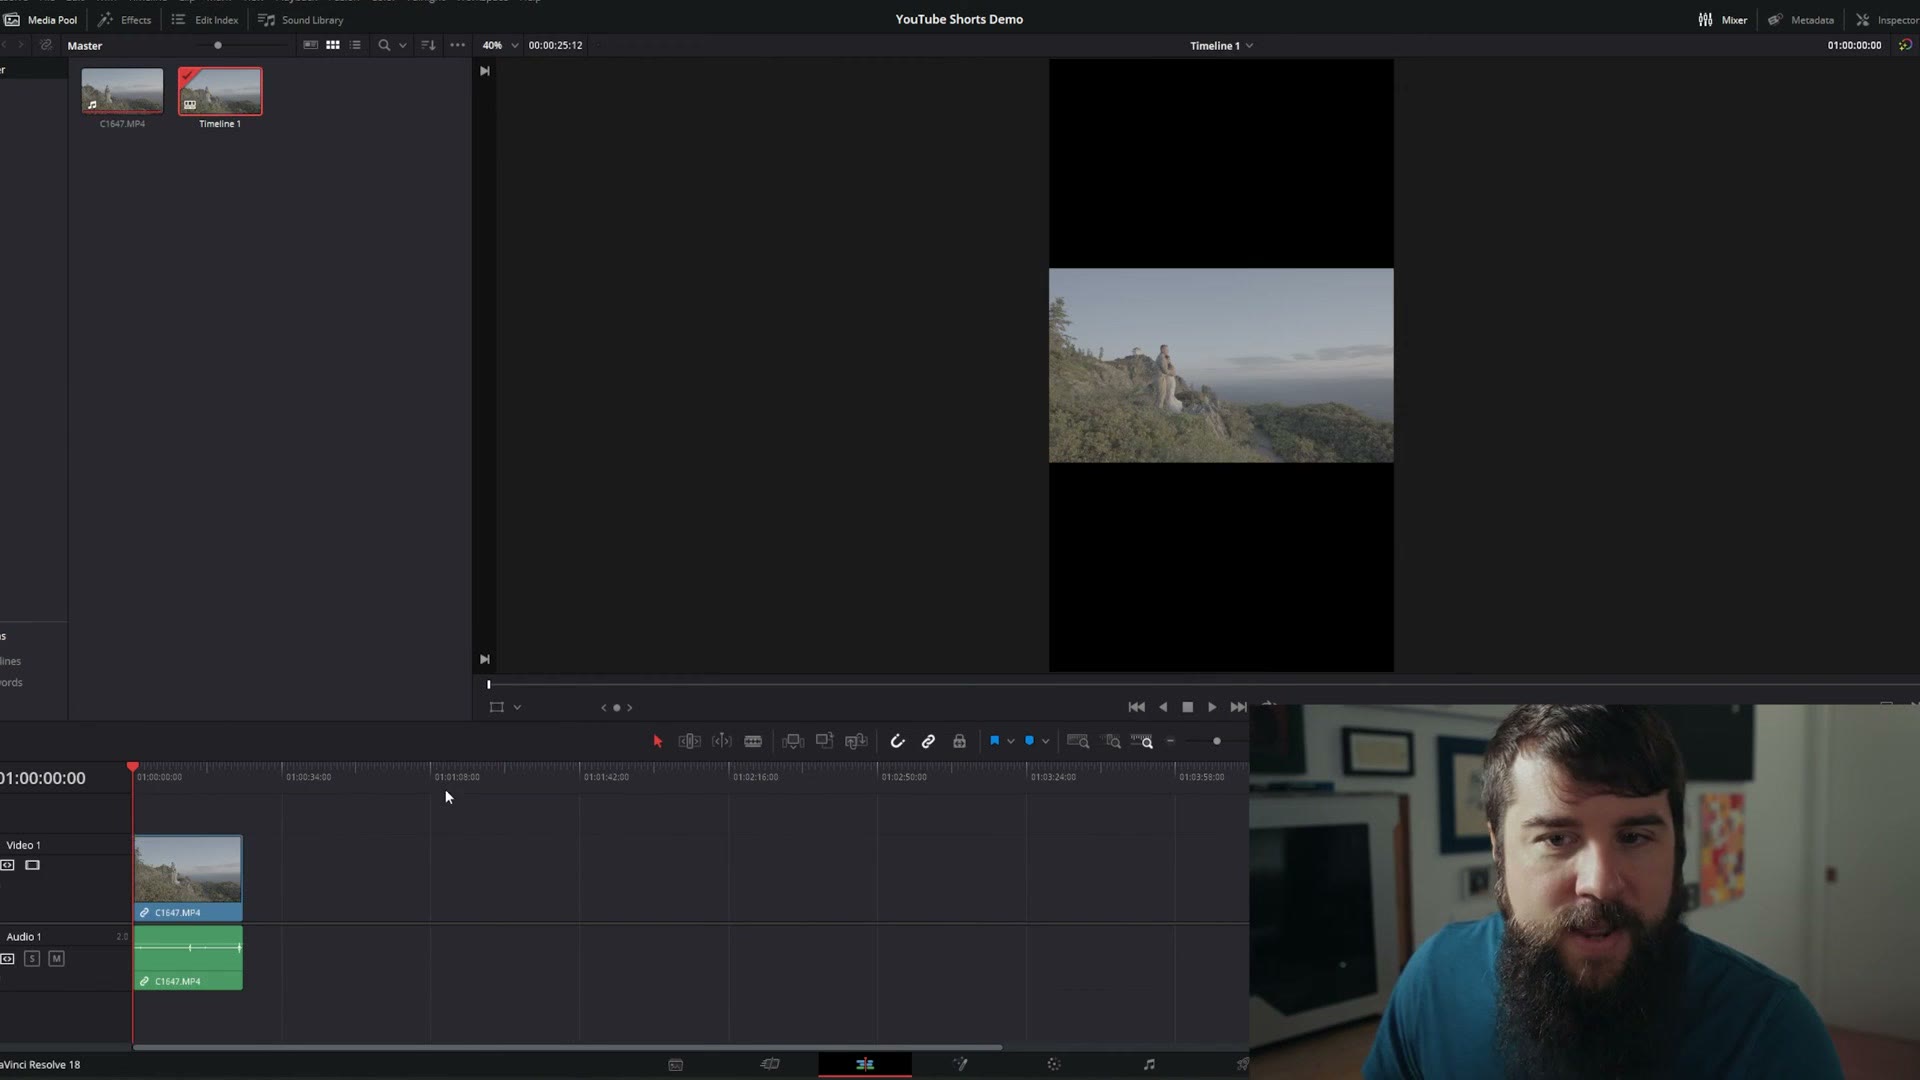The width and height of the screenshot is (1920, 1080).
Task: Add a blue flag to the clip
Action: click(994, 741)
